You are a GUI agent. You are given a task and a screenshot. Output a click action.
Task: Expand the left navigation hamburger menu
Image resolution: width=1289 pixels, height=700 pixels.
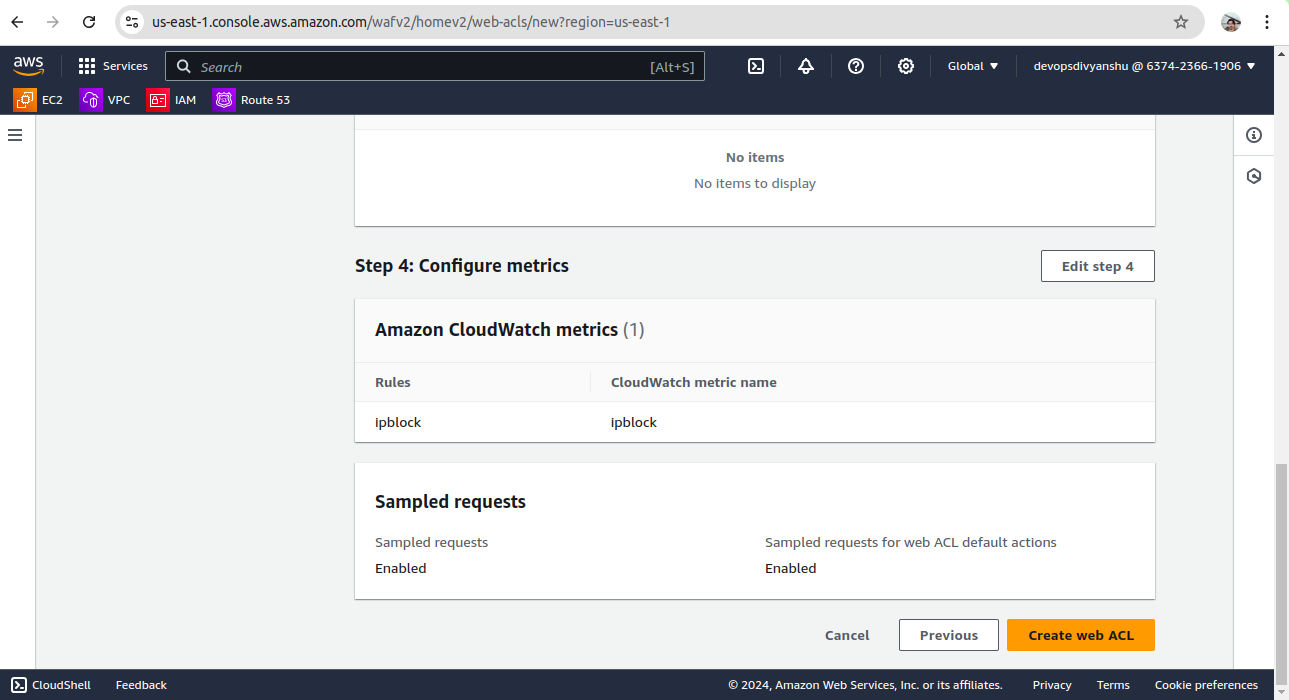pyautogui.click(x=15, y=135)
